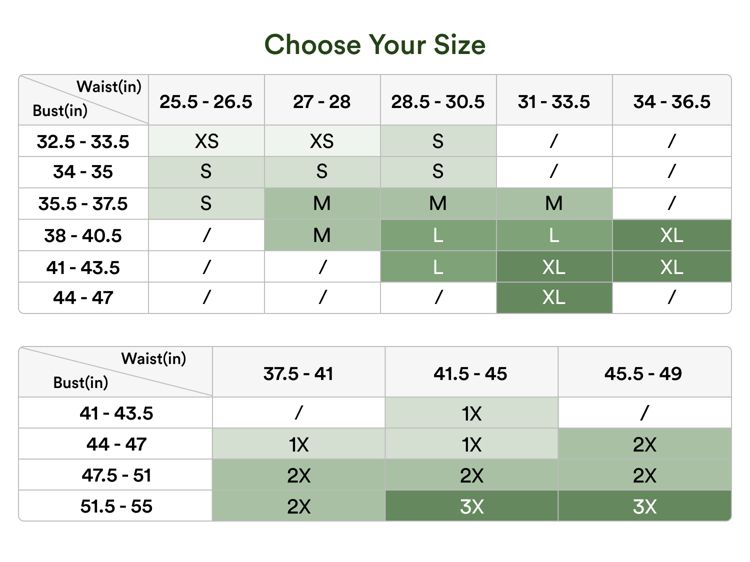
Task: Click the 38 - 40.5 bust row label
Action: pyautogui.click(x=84, y=236)
